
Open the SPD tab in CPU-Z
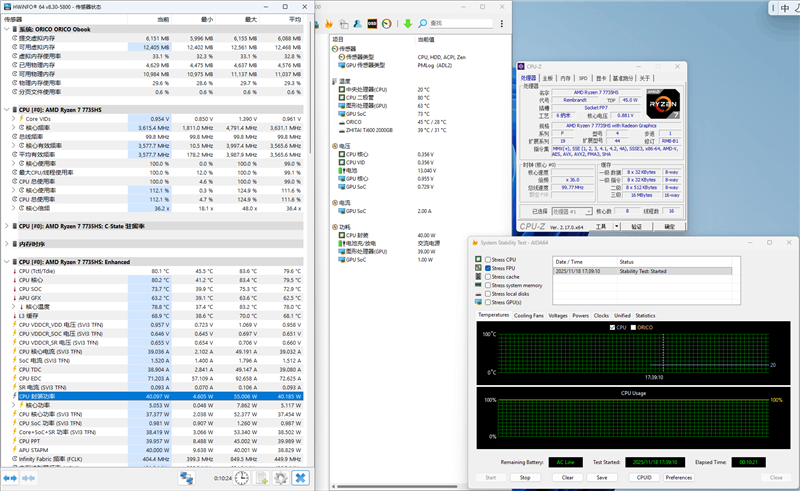582,77
